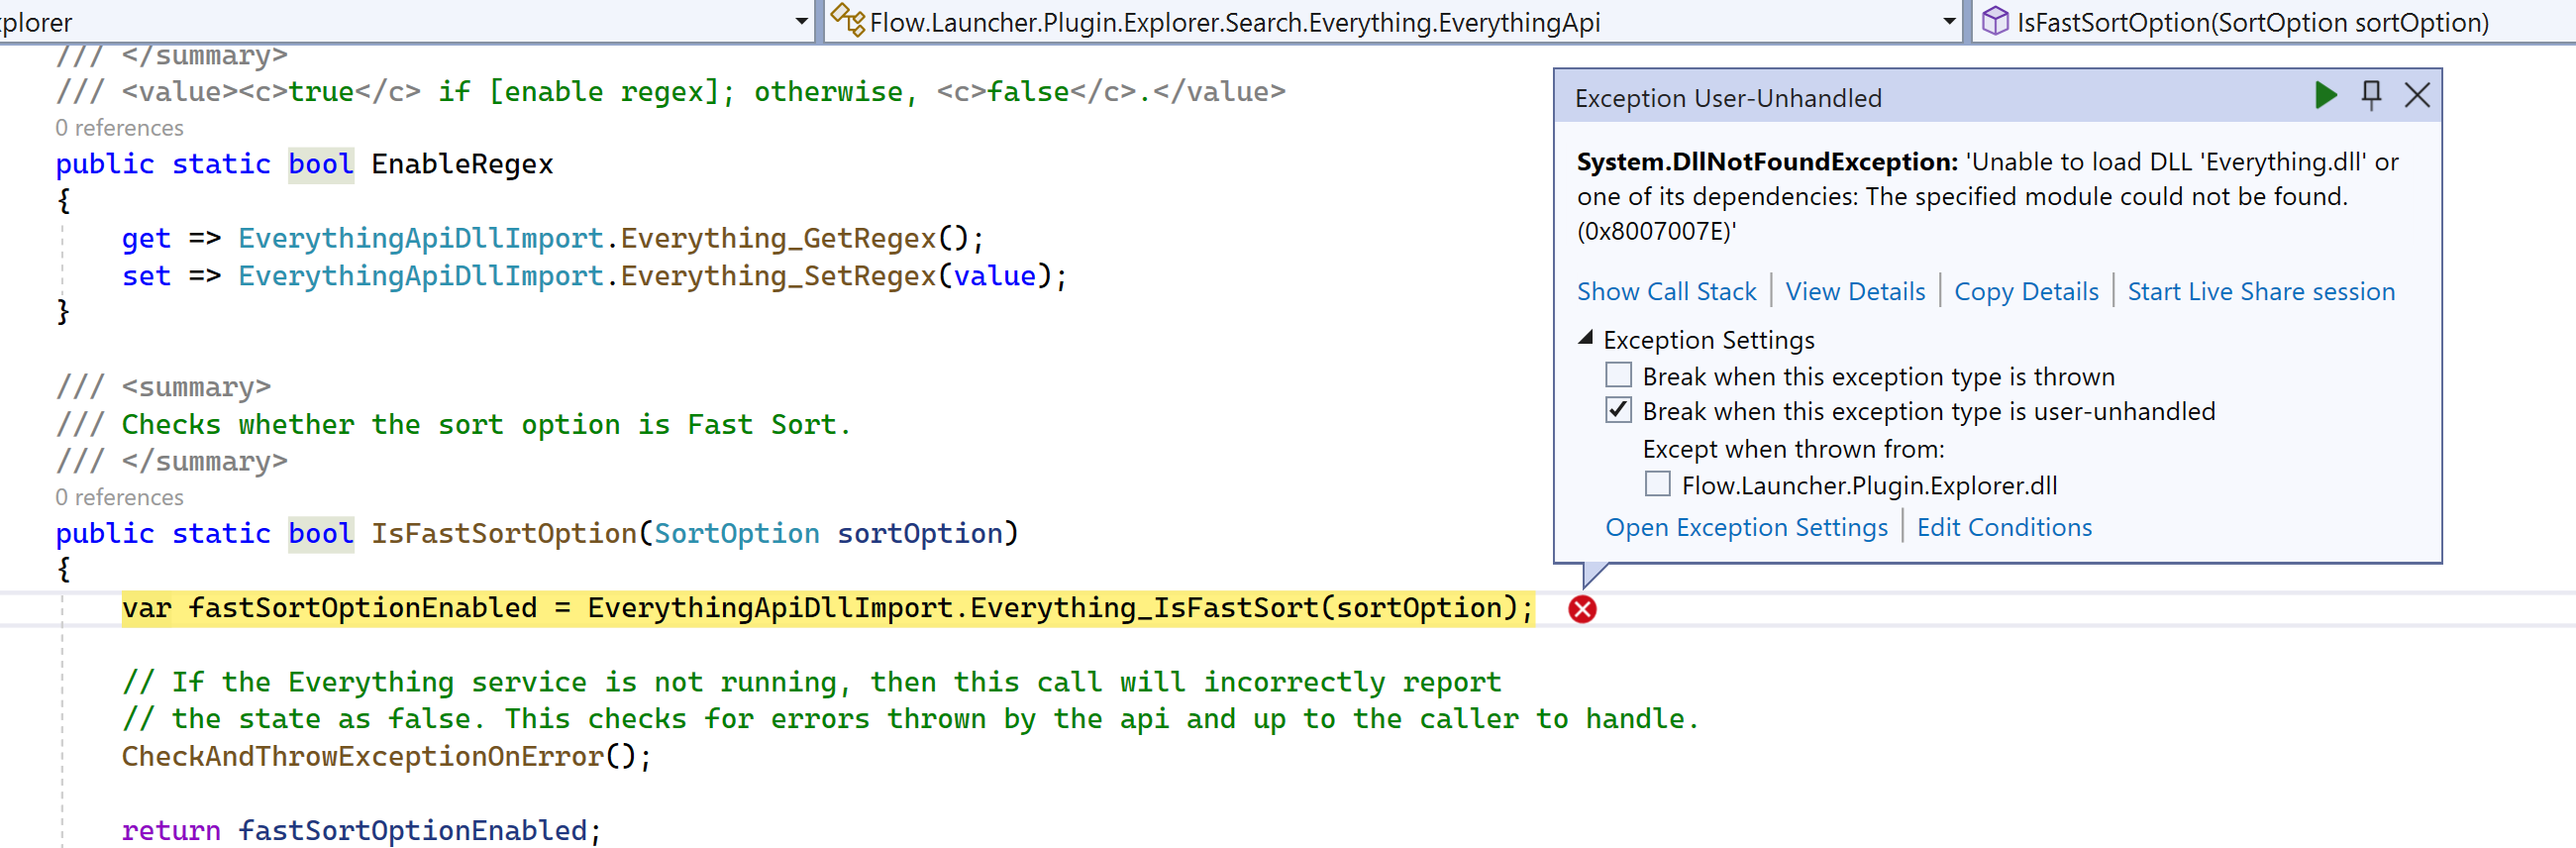Click the class icon beside EverythingApi dropdown
The width and height of the screenshot is (2576, 848).
click(x=848, y=20)
